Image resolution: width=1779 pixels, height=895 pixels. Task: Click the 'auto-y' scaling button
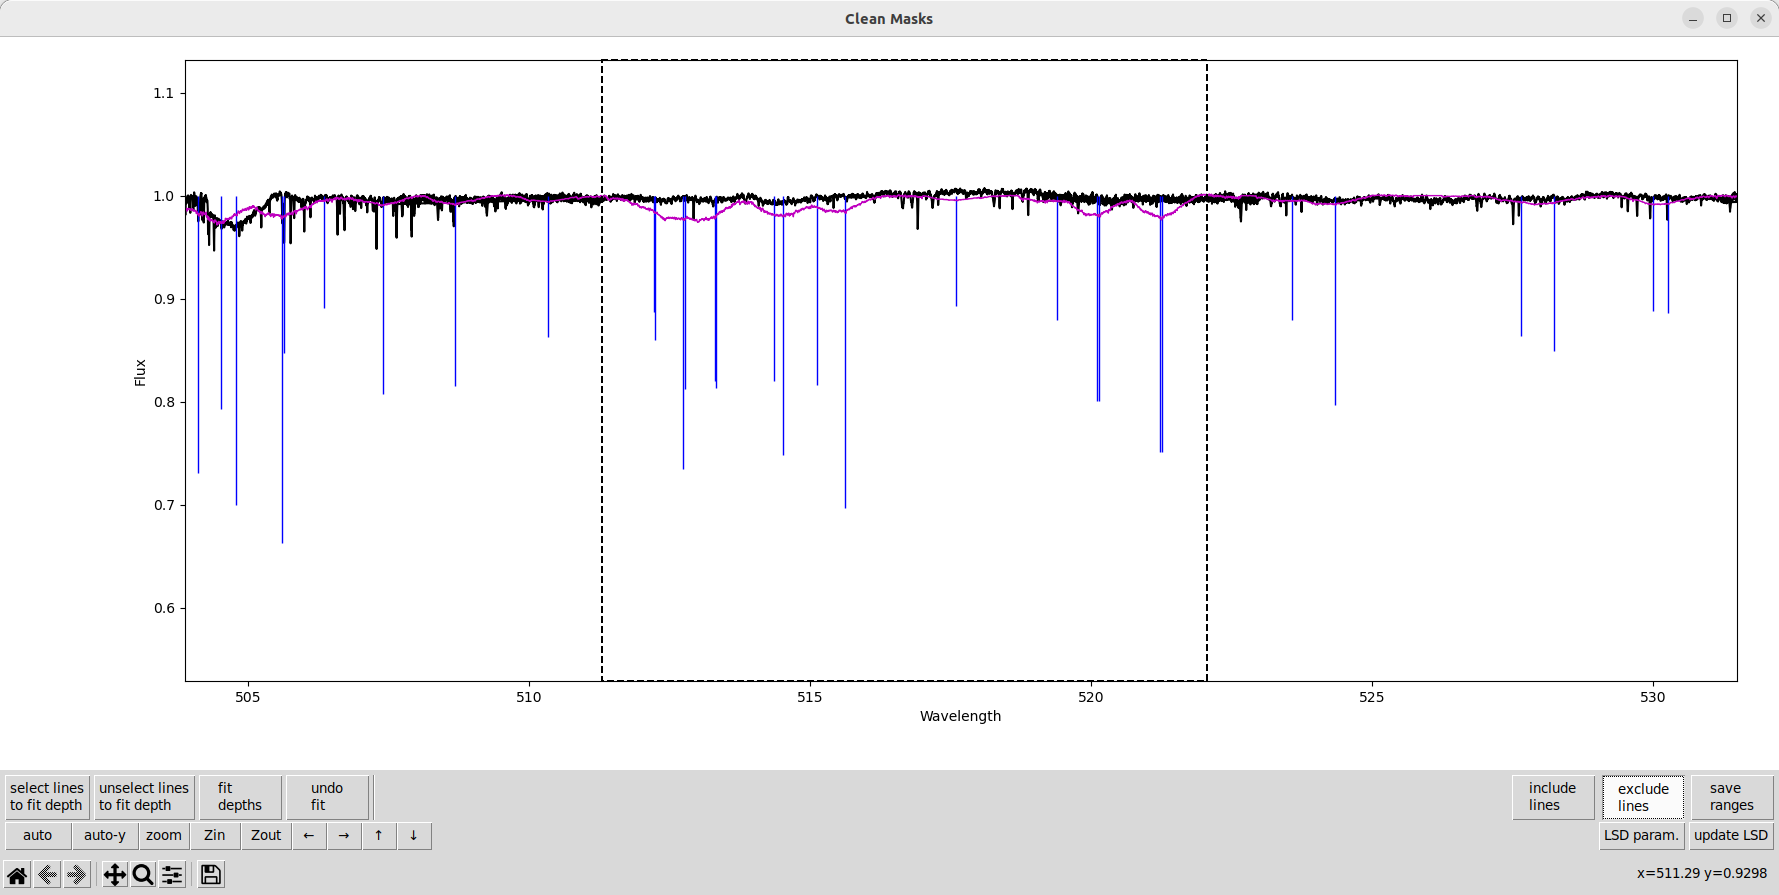[105, 836]
